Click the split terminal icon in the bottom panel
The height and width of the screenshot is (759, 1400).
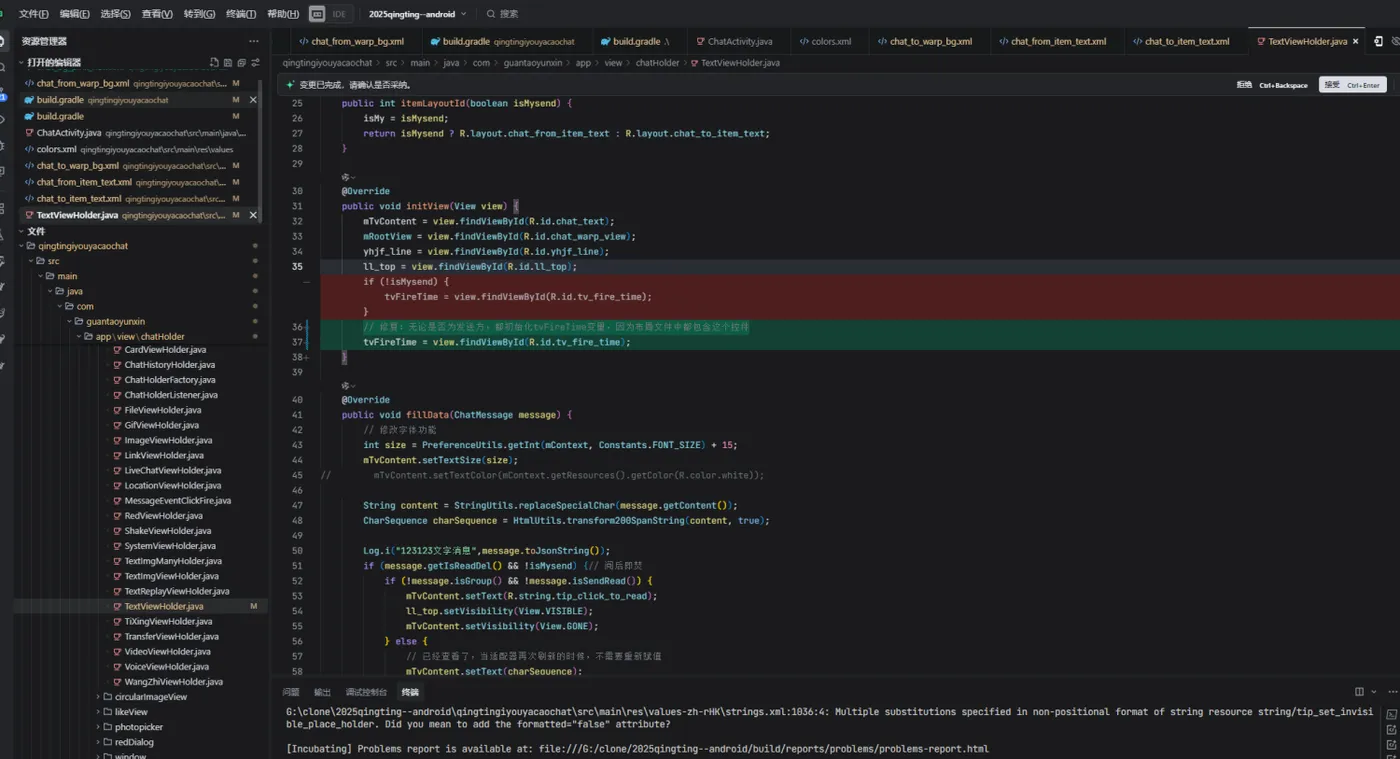[x=1359, y=692]
